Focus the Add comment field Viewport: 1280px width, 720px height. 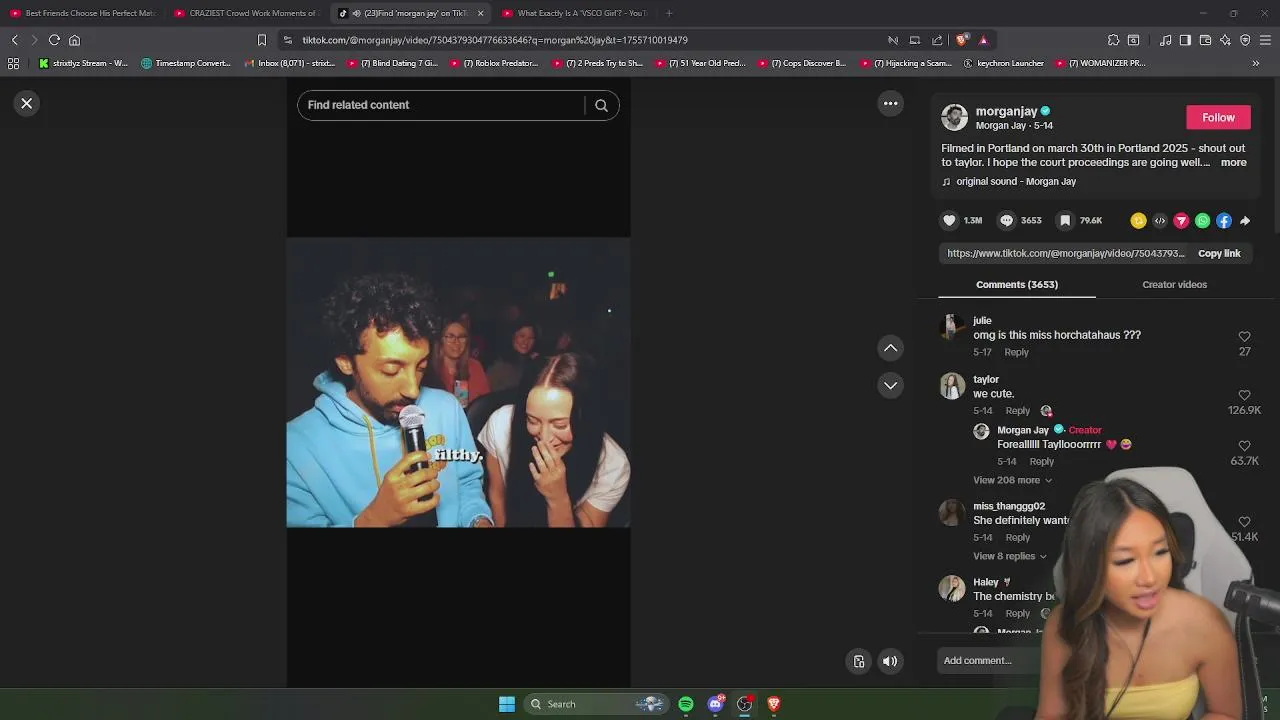click(990, 660)
